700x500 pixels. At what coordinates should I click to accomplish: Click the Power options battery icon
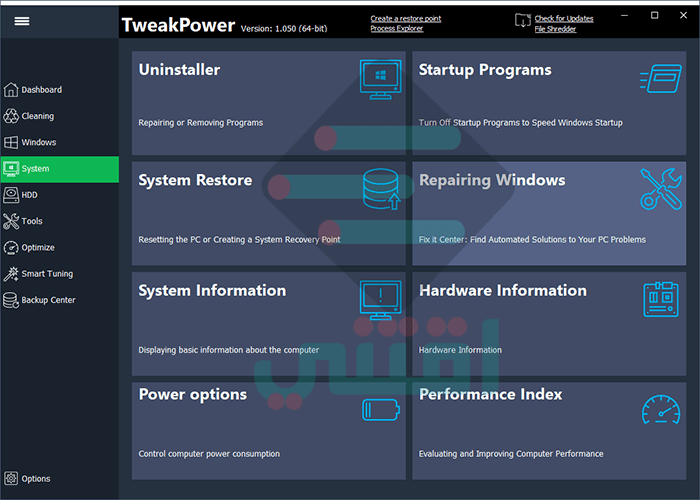click(x=381, y=409)
